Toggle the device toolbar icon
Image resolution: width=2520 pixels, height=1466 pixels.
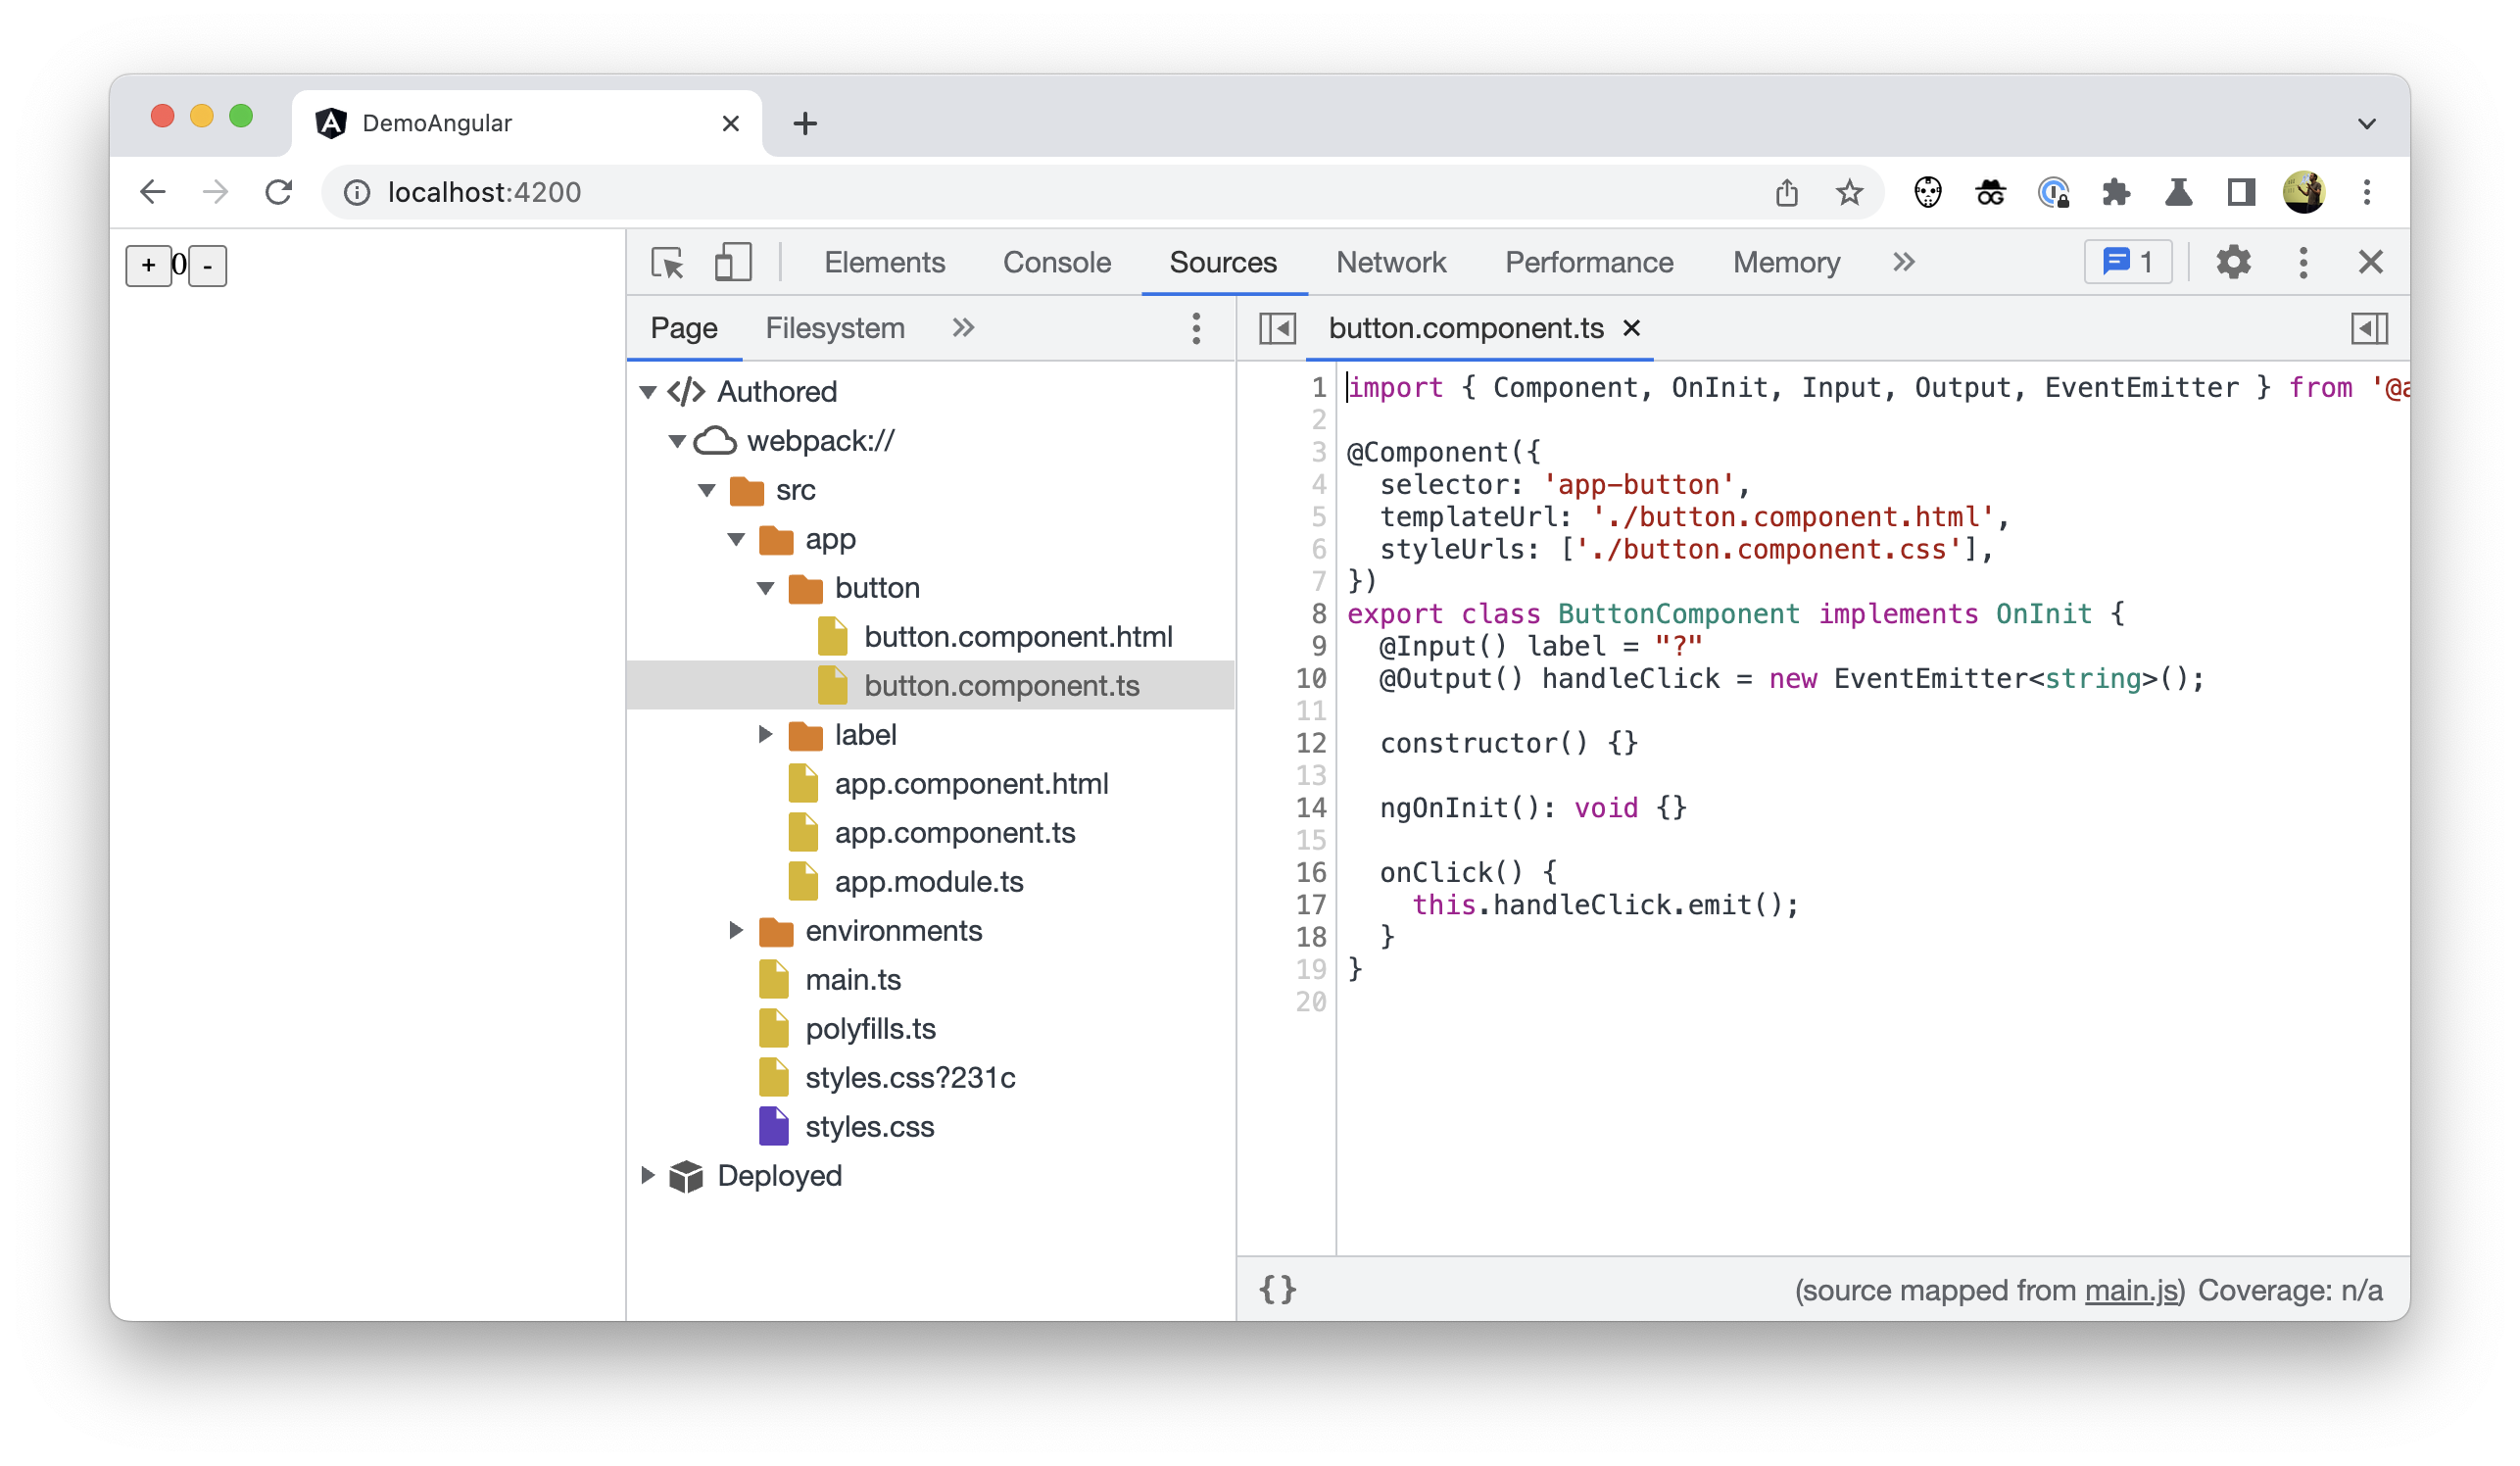point(733,262)
